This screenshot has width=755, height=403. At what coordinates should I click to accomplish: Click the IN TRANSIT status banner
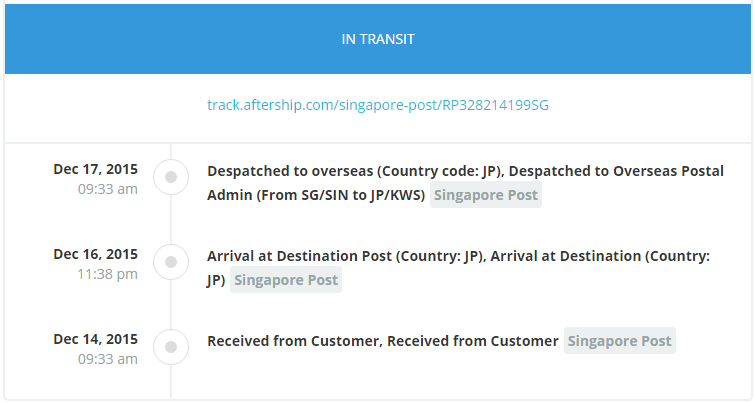pos(378,39)
